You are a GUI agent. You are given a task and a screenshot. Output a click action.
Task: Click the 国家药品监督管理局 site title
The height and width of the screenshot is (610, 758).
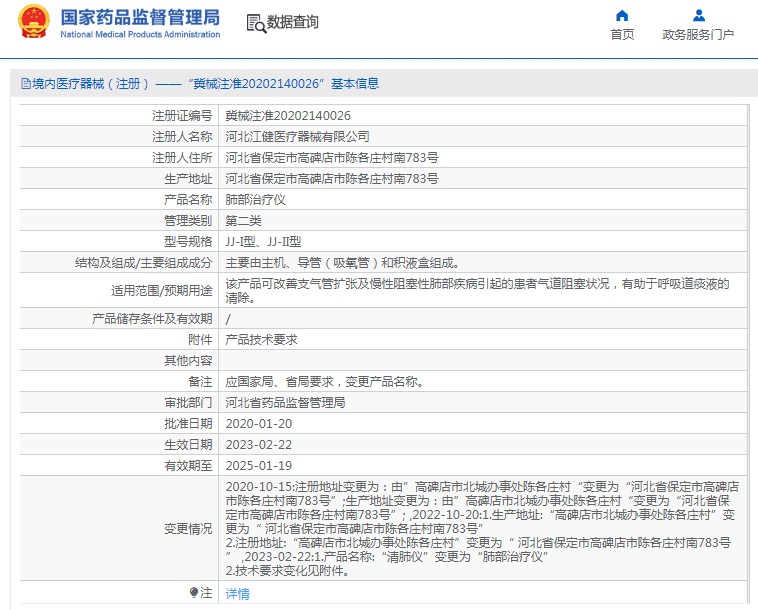click(x=140, y=17)
